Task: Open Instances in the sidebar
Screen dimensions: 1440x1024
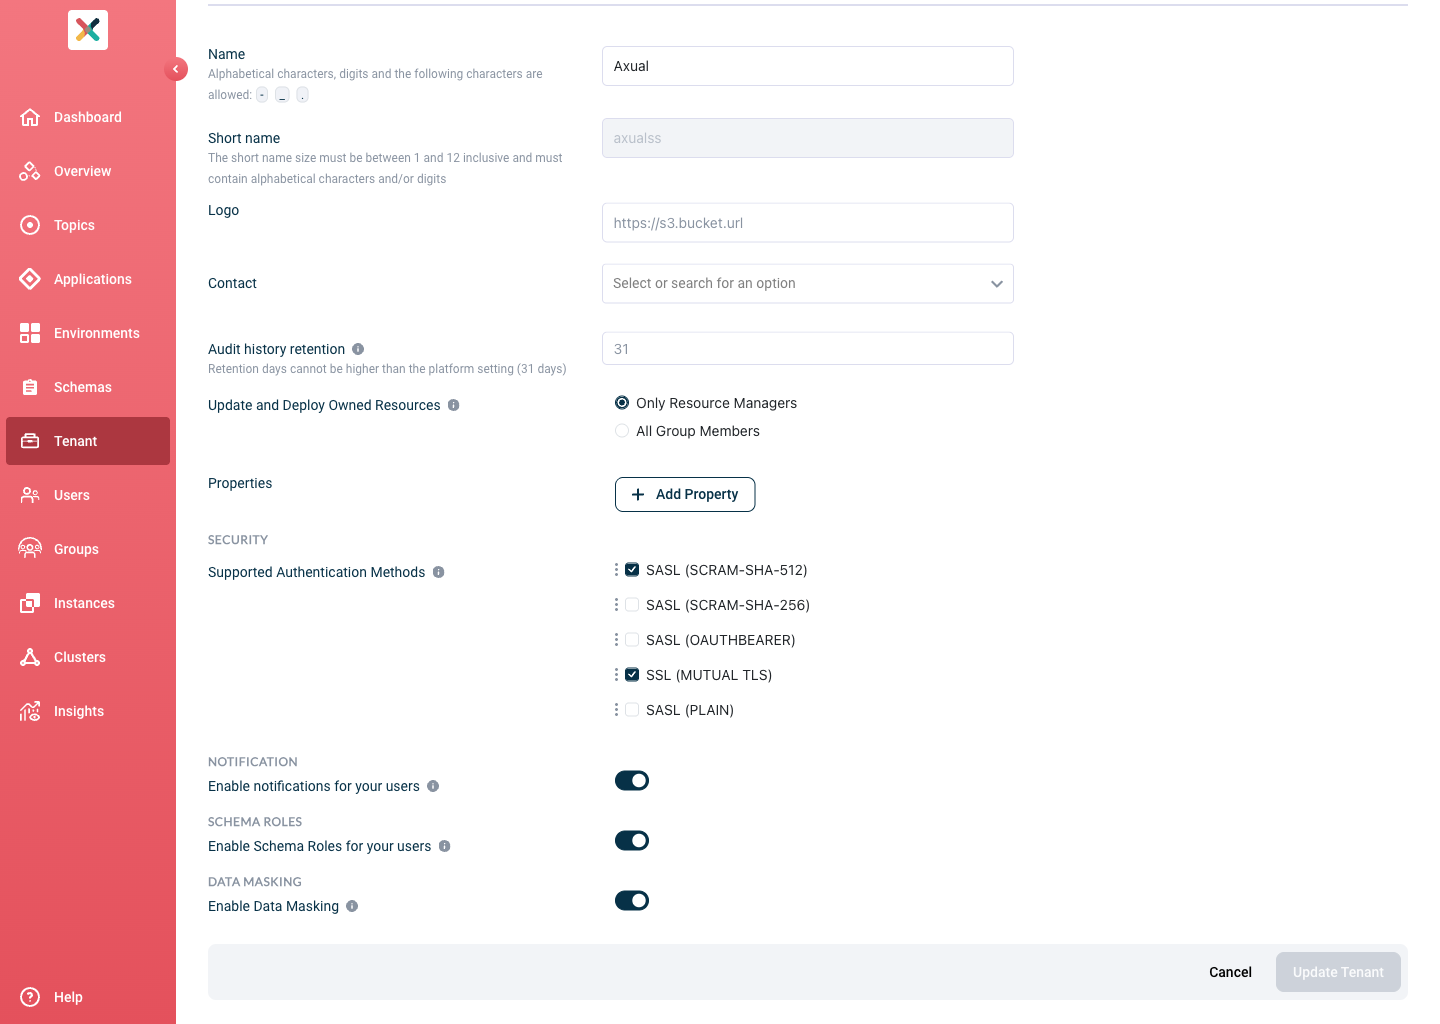Action: point(88,603)
